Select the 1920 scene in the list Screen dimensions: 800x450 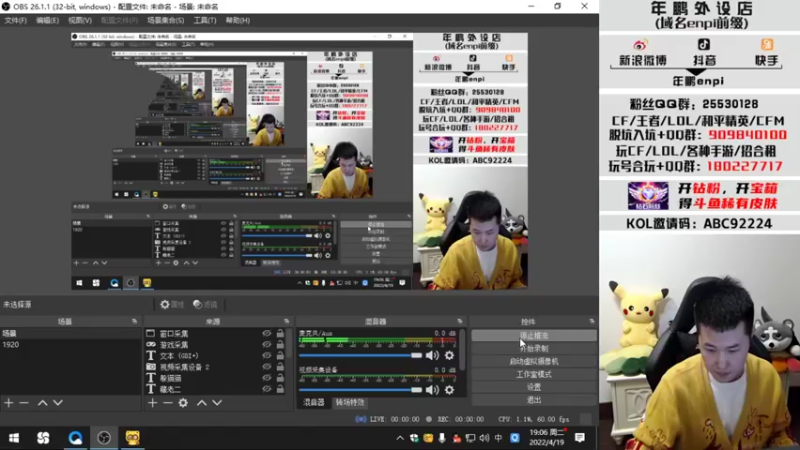point(70,344)
